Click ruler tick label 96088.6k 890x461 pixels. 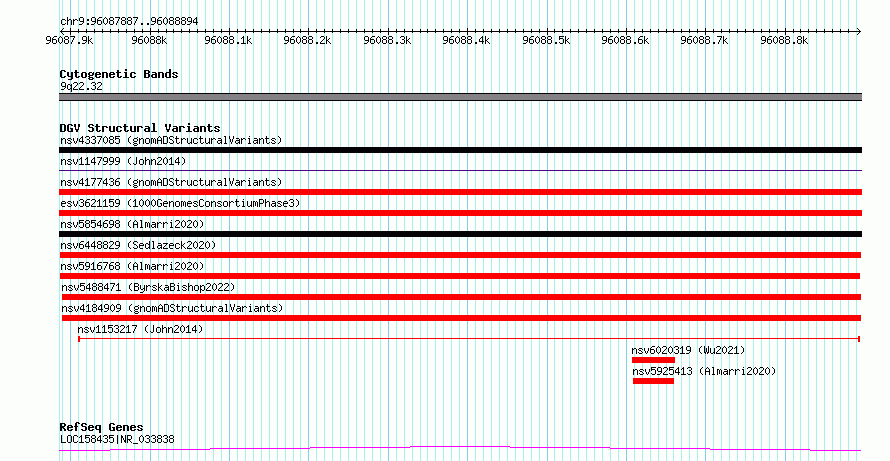[x=625, y=41]
